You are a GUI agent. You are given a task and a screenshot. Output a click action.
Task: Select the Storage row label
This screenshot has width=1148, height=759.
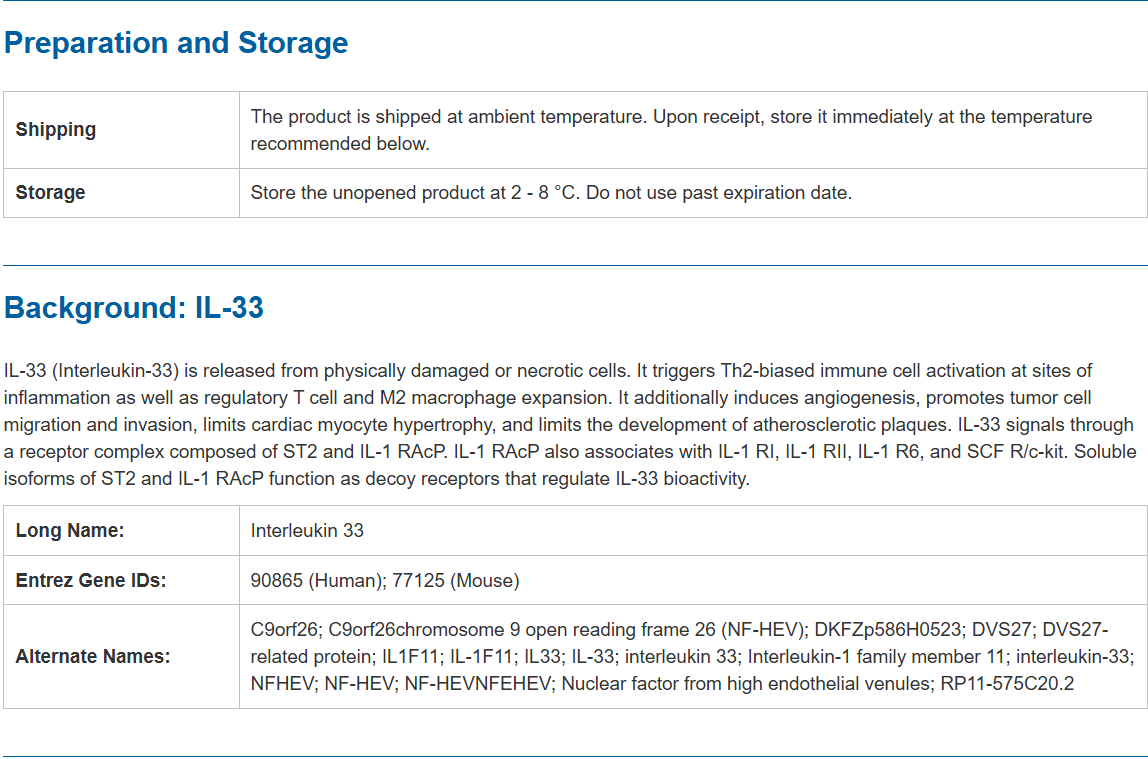(x=50, y=193)
